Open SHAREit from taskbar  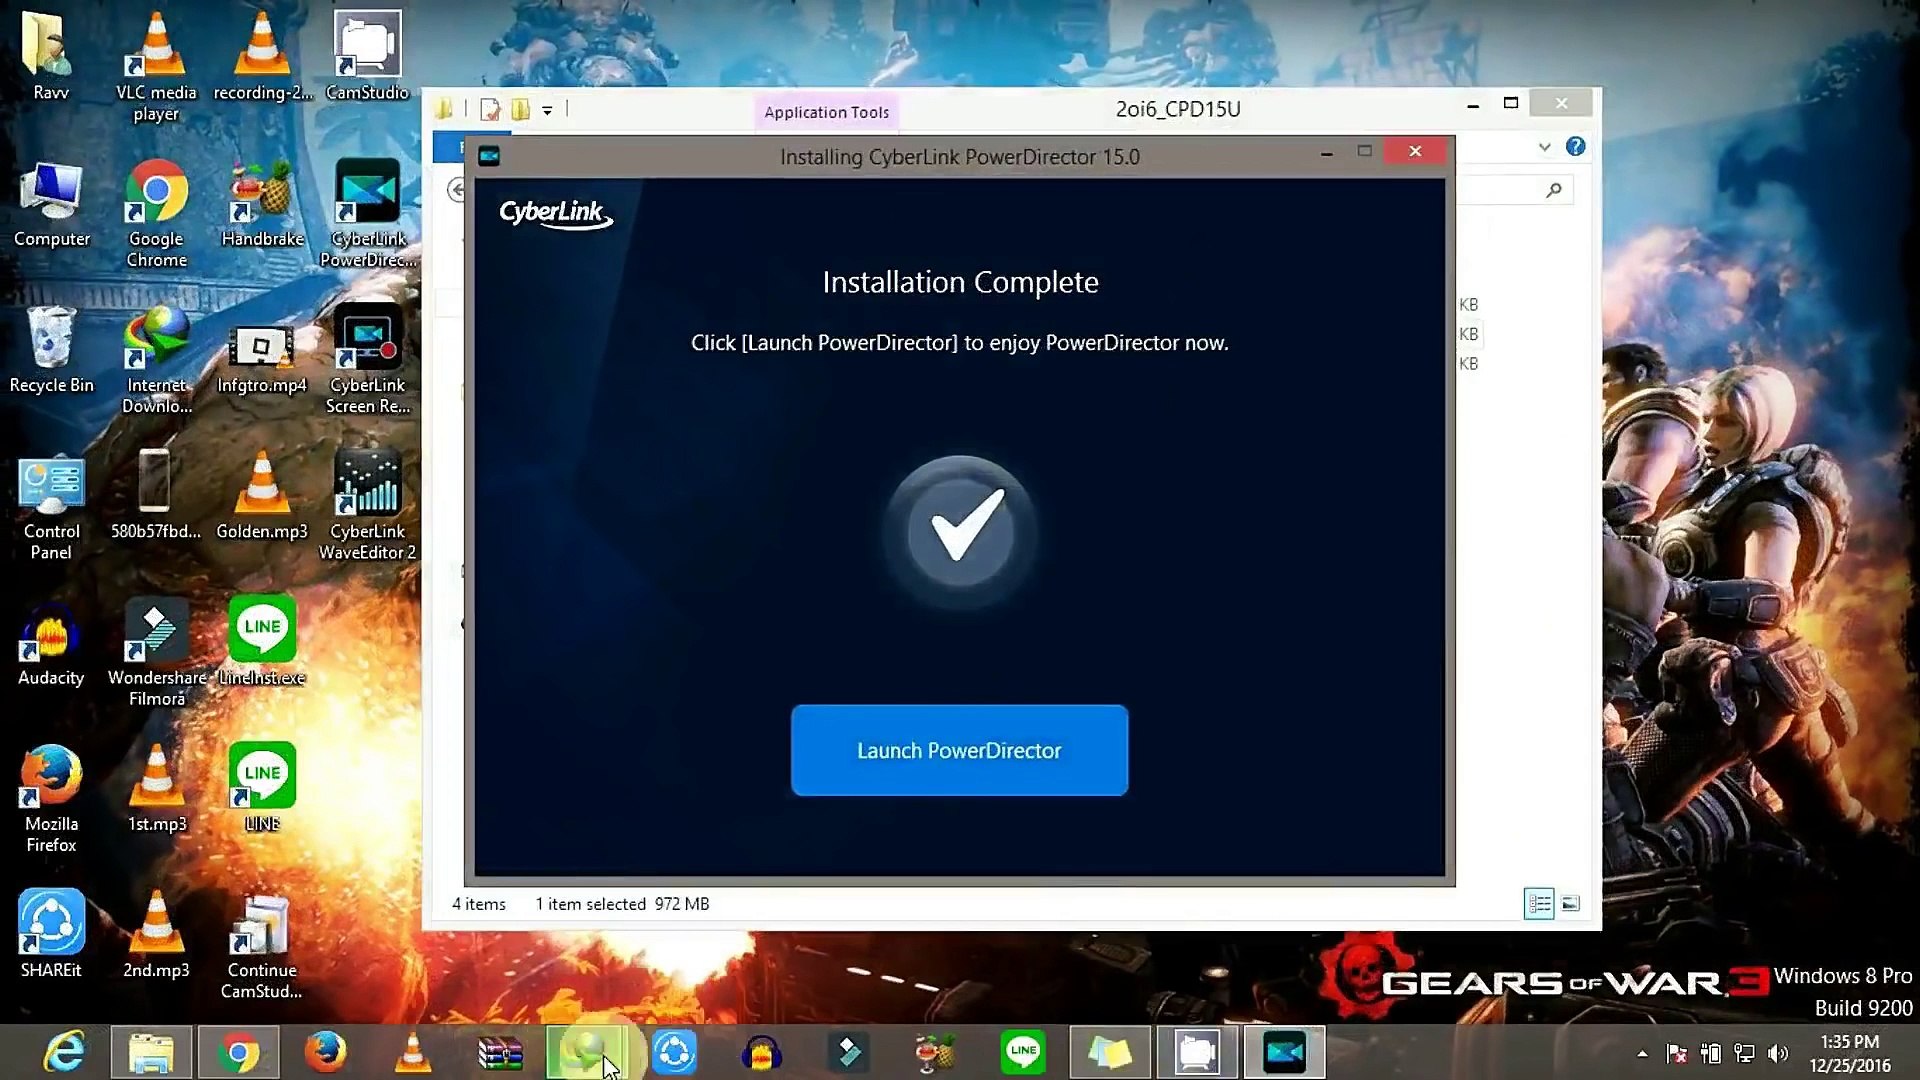click(x=674, y=1052)
